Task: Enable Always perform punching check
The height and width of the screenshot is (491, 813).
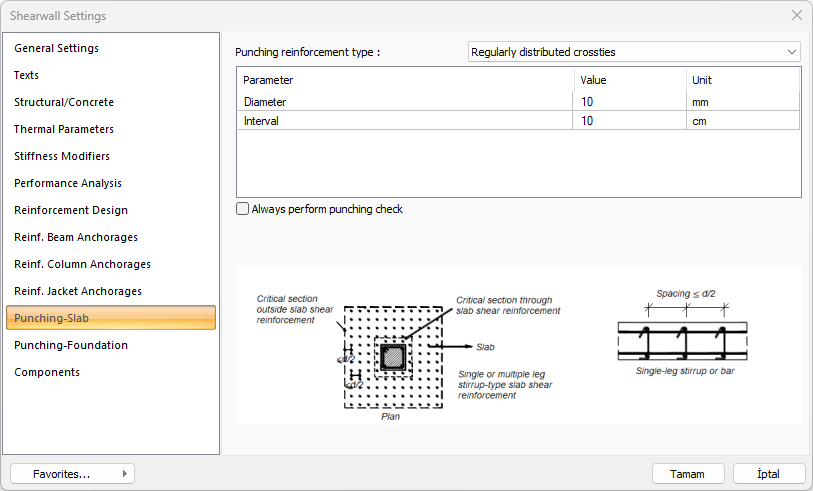Action: tap(243, 209)
